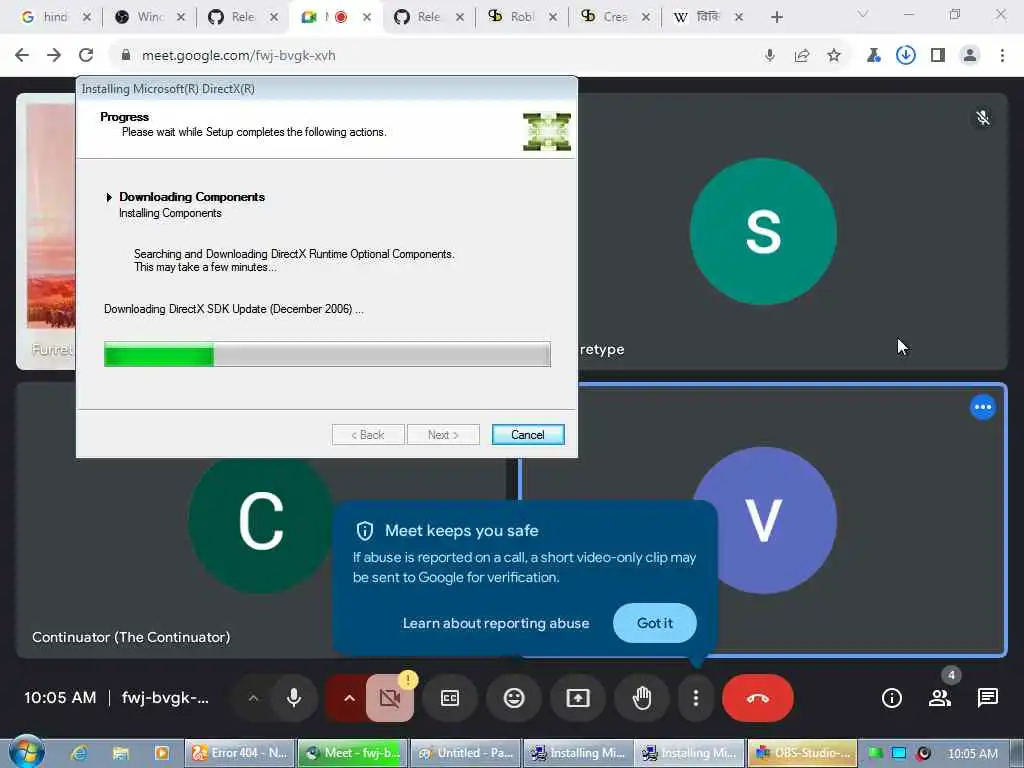Click the microphone permission icon in address bar
The image size is (1024, 768).
pos(770,56)
